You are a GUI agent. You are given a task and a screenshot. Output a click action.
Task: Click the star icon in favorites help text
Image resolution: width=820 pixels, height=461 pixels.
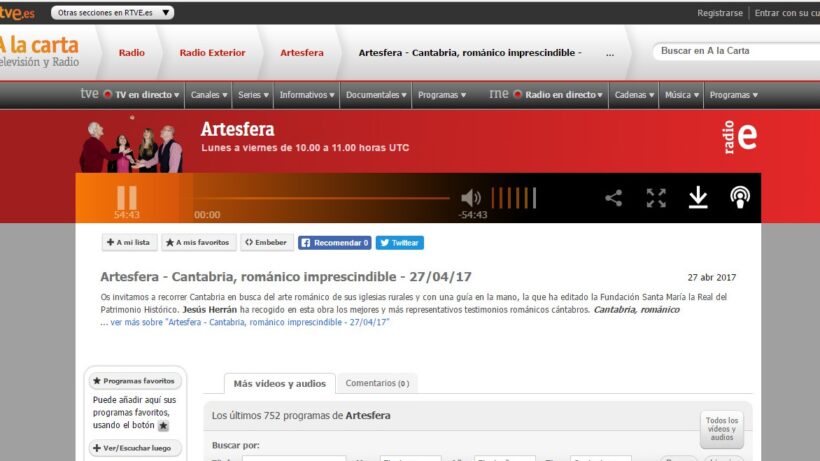pos(163,425)
